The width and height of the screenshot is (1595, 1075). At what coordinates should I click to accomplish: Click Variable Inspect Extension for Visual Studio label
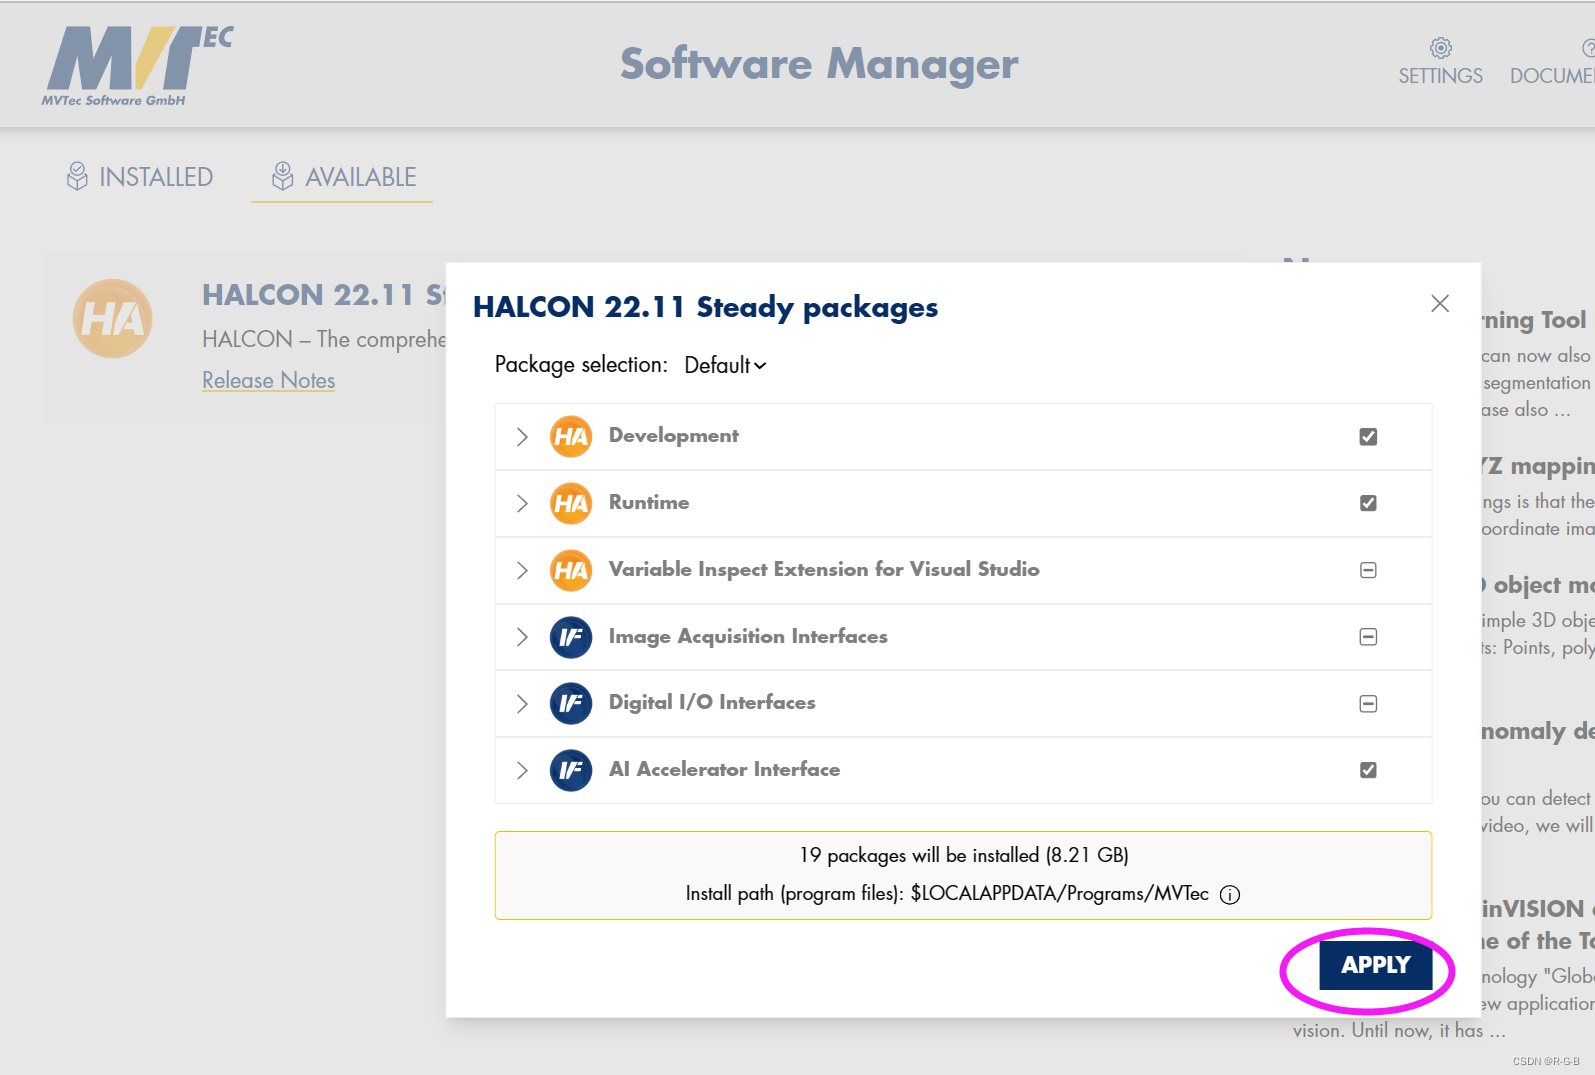[x=824, y=570]
